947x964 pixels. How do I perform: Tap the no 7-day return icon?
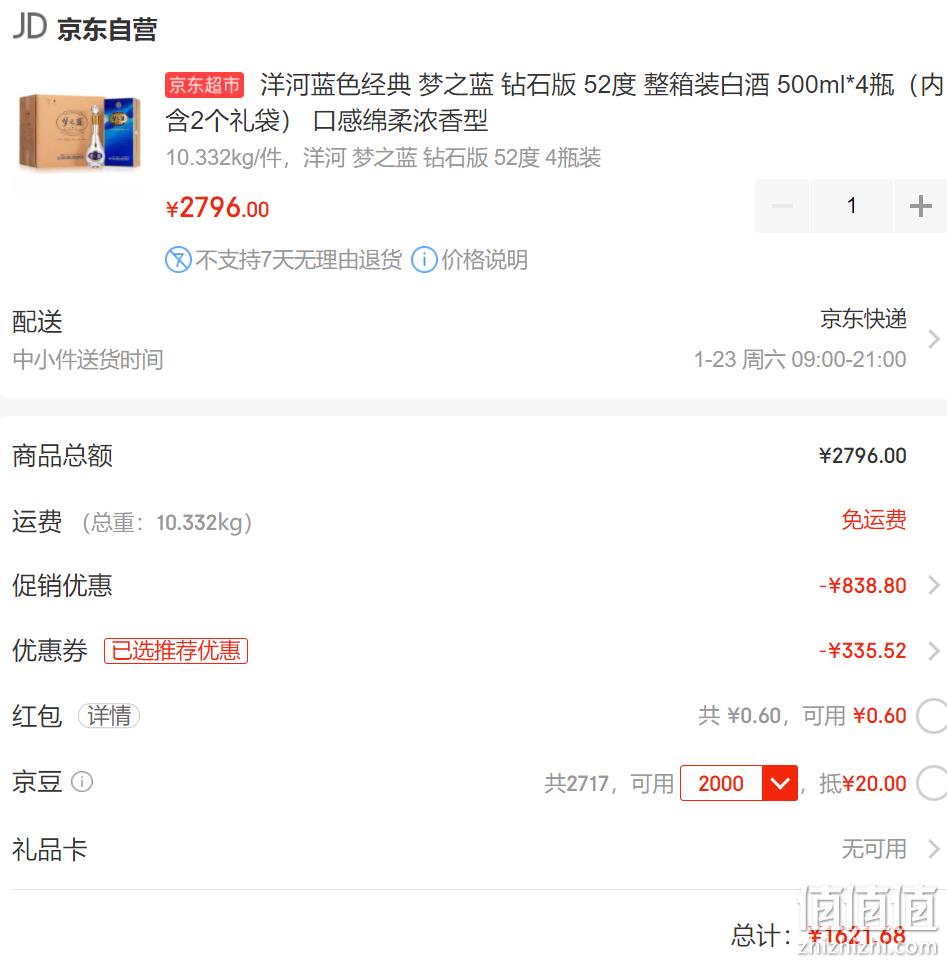coord(178,259)
